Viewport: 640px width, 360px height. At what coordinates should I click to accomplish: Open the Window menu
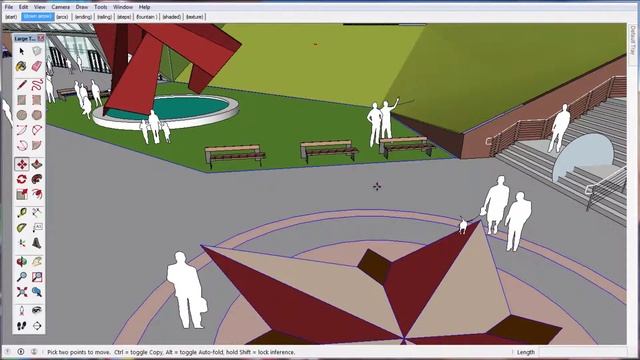(x=123, y=7)
